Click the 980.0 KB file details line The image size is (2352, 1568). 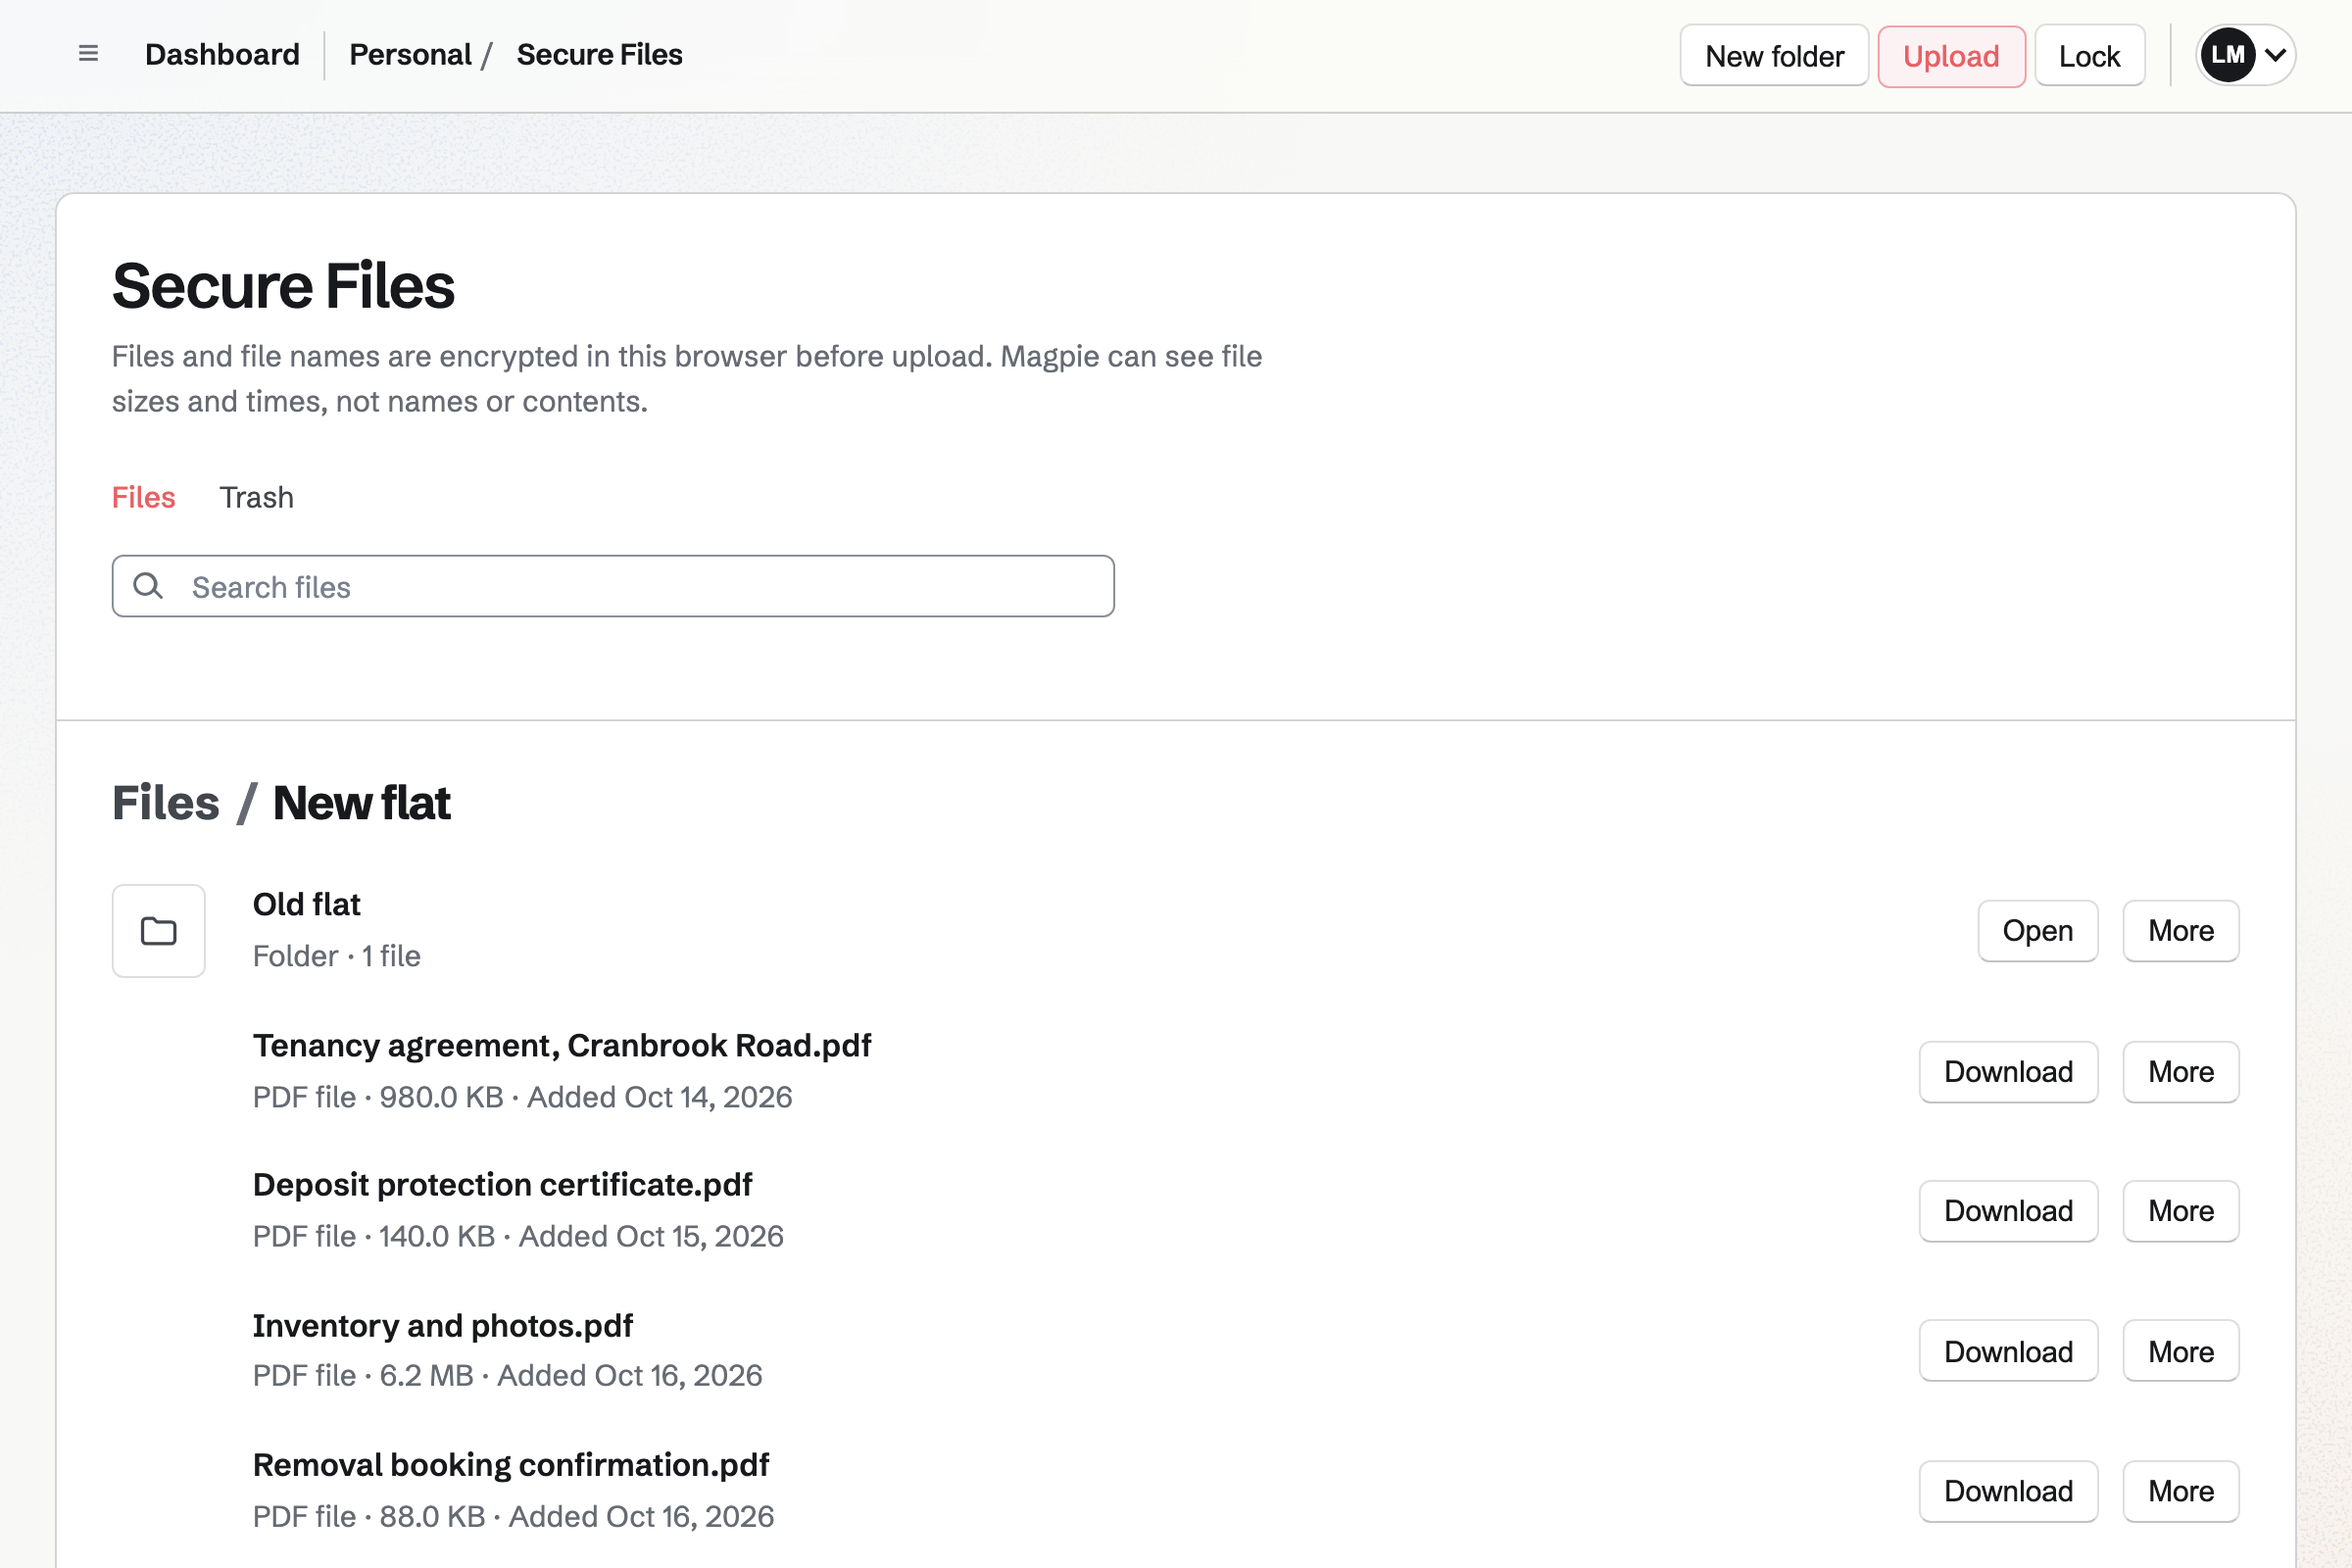coord(522,1097)
